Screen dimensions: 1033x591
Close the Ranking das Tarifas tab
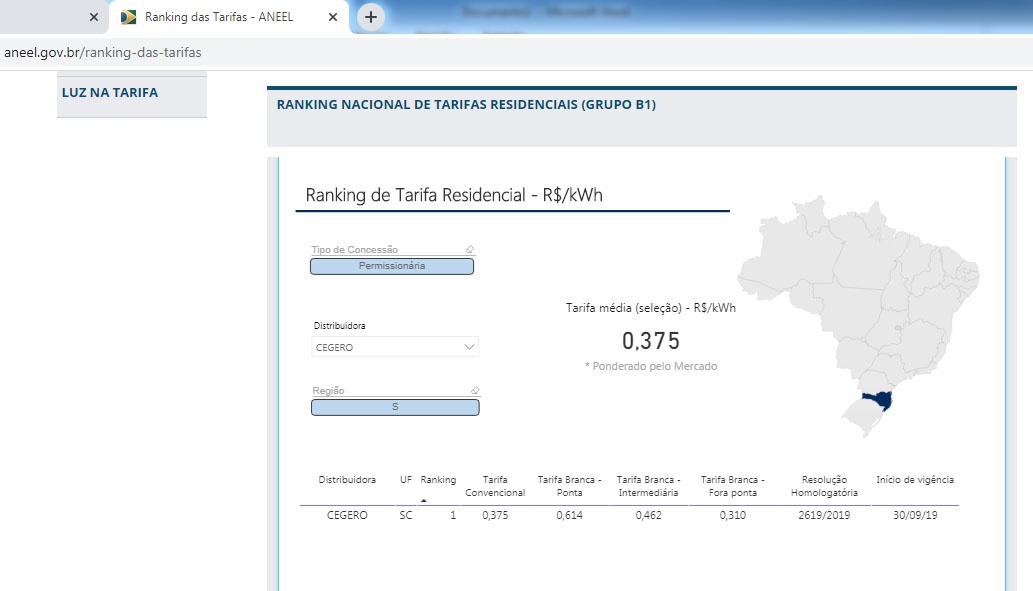click(333, 17)
